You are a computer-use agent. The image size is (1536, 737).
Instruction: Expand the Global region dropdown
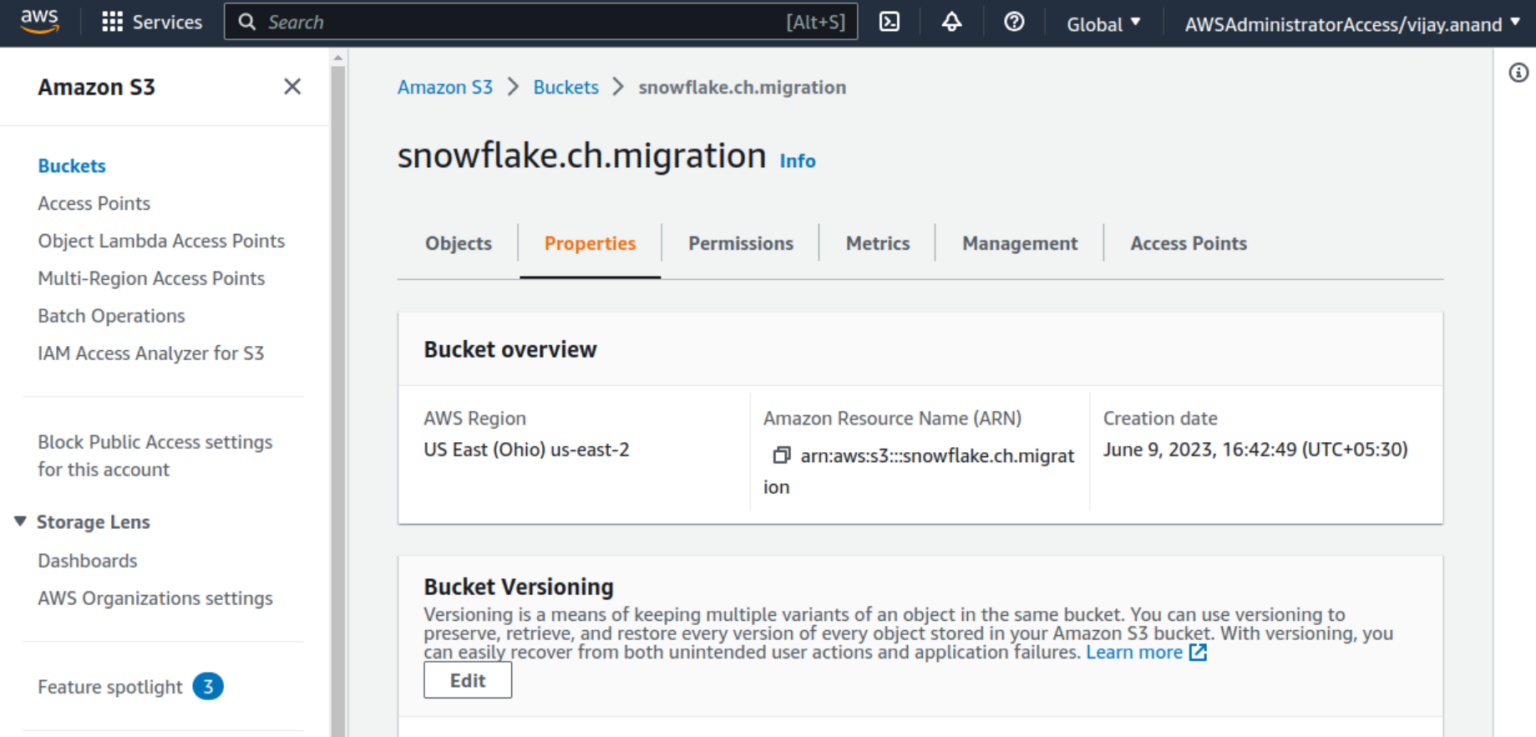click(1104, 24)
